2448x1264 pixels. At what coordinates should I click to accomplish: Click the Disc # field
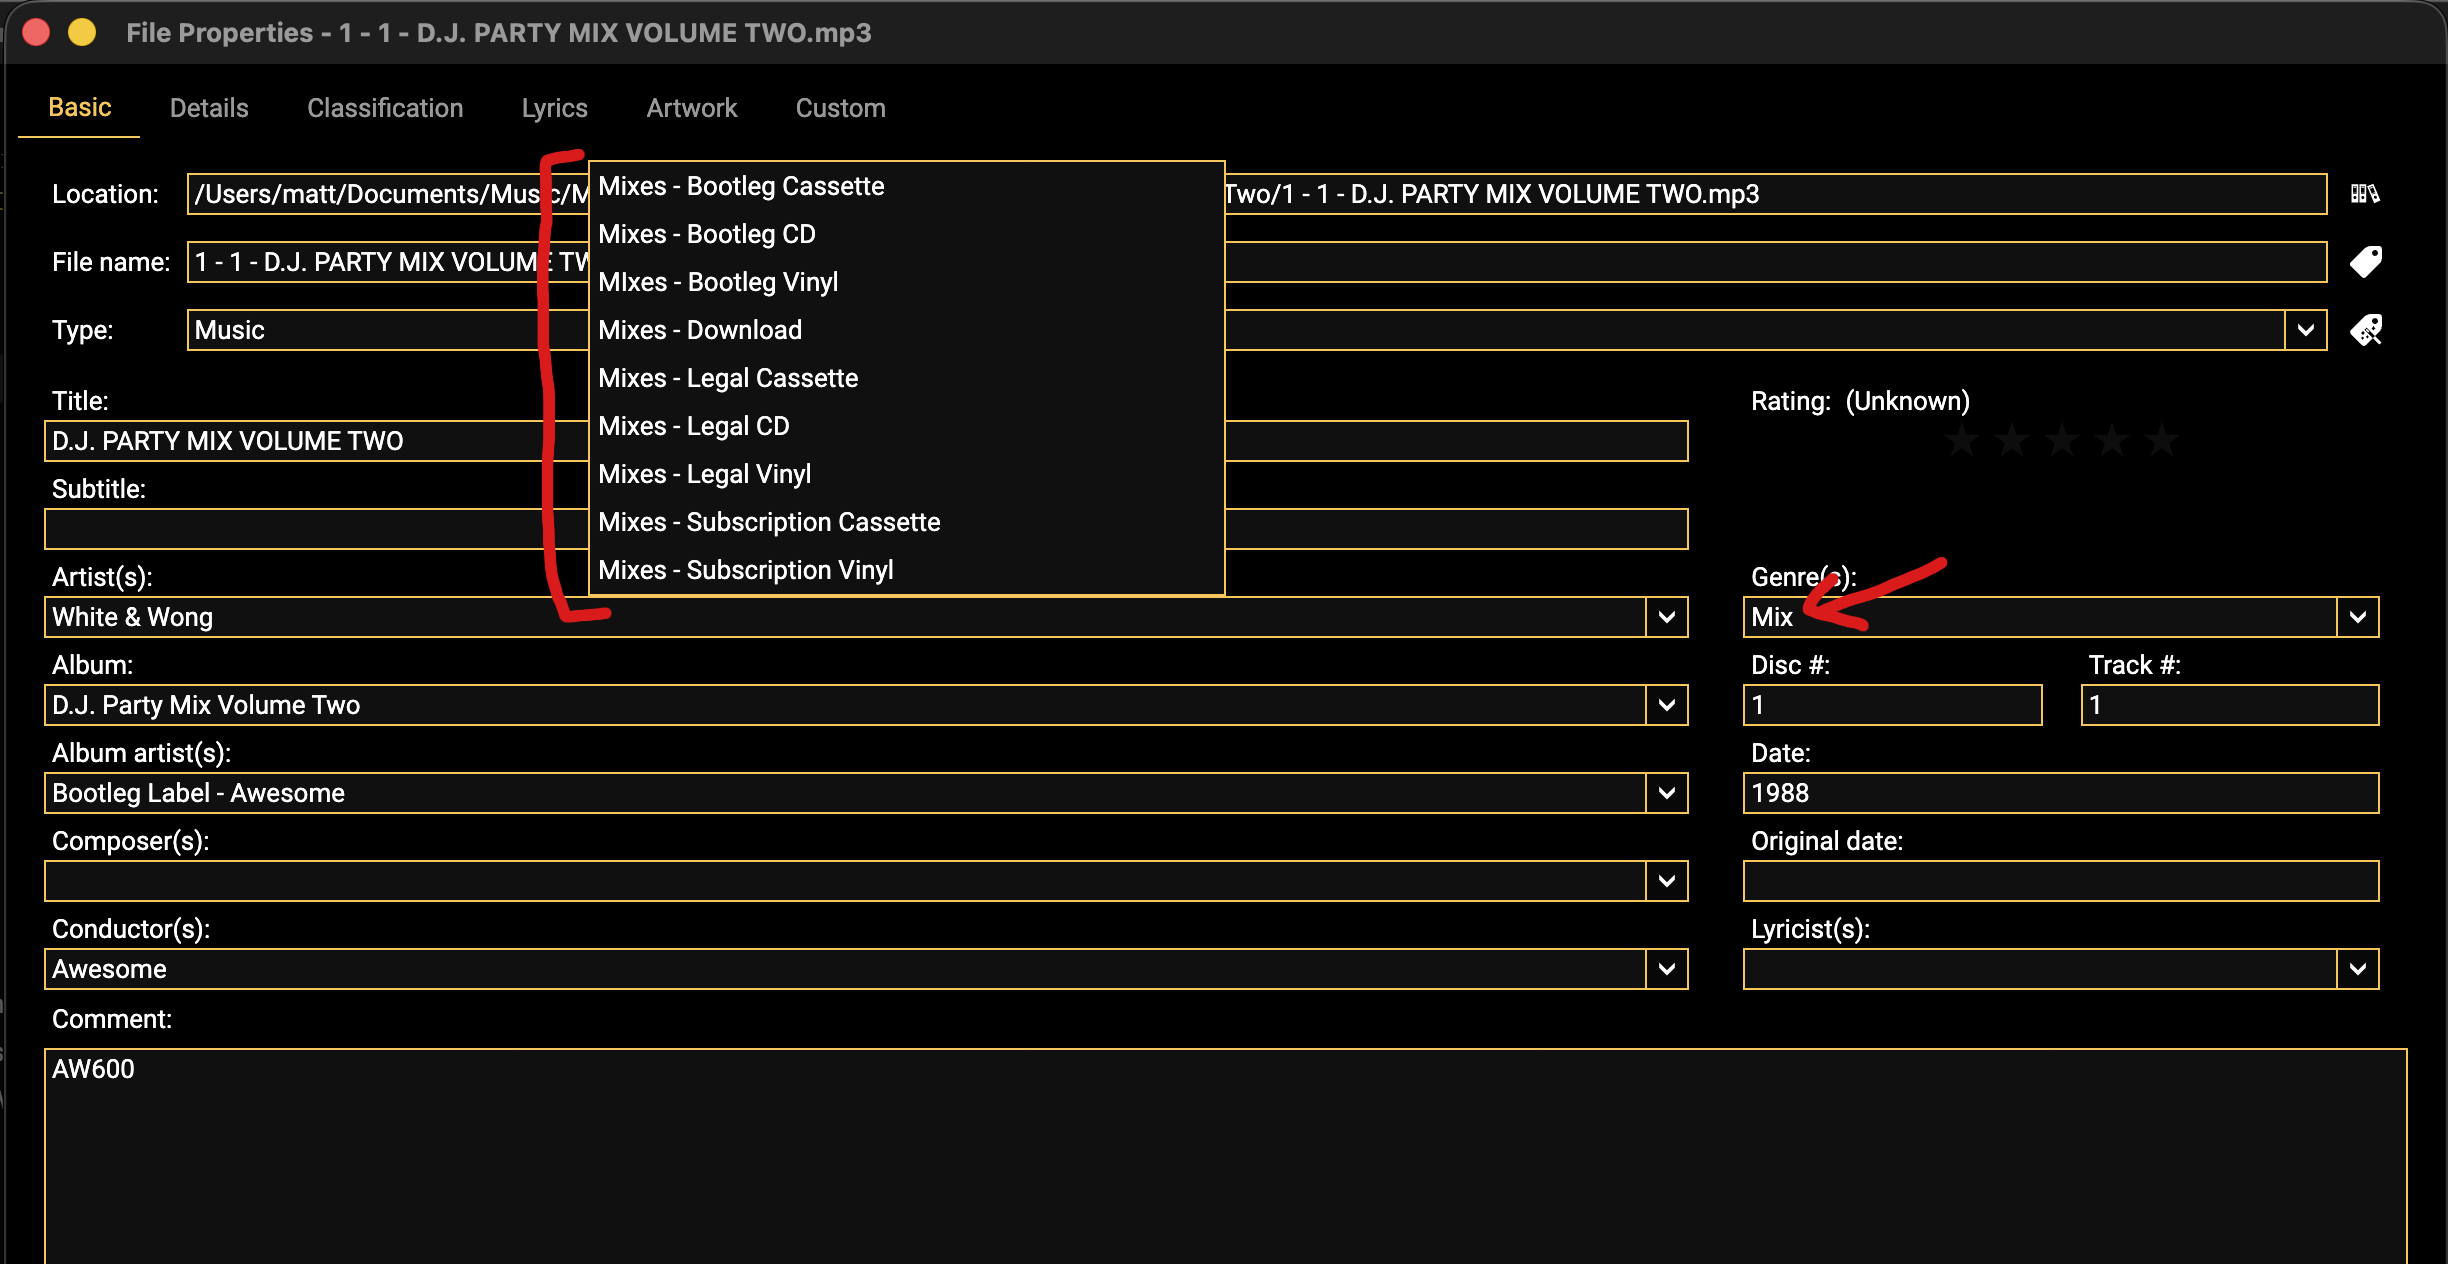(x=1892, y=705)
